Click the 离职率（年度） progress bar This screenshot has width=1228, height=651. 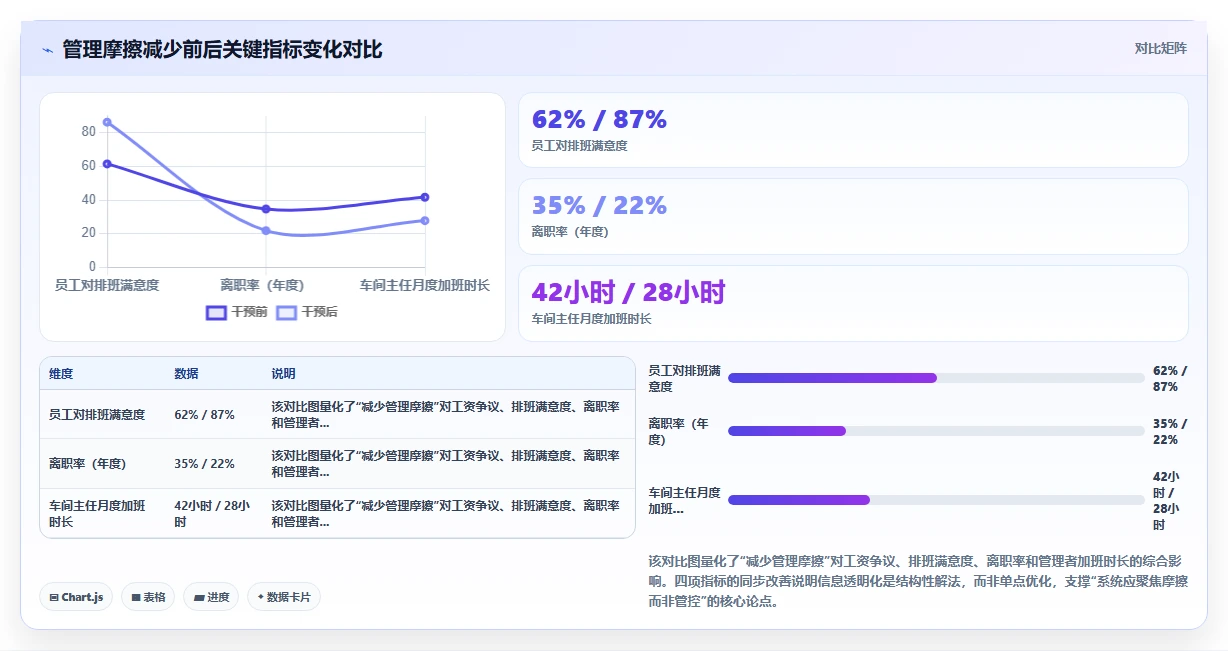[x=936, y=431]
